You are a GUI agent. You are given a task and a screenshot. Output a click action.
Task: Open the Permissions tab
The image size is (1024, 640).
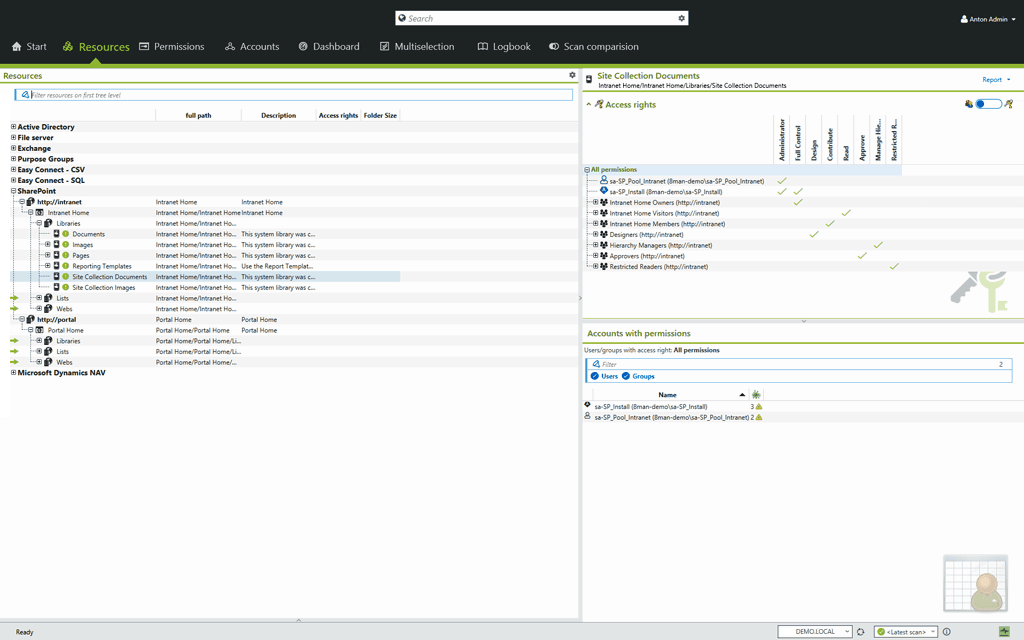(x=172, y=46)
